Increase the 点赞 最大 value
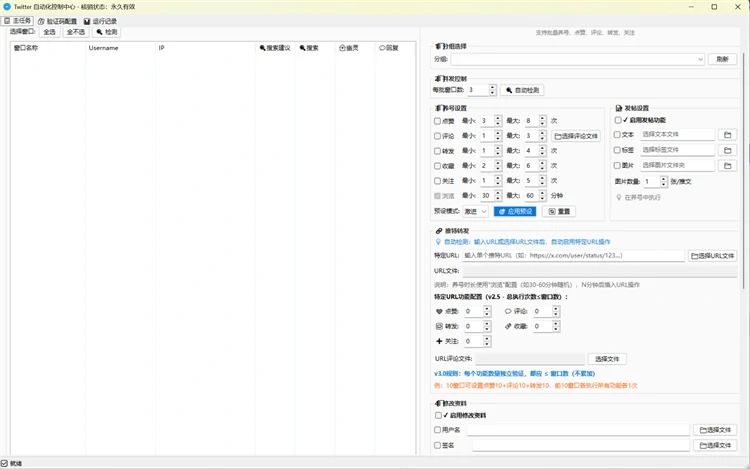750x469 pixels. point(542,118)
